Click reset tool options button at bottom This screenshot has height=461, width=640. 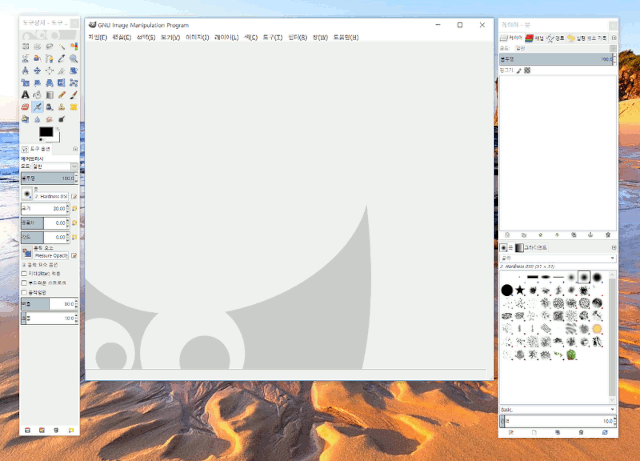click(72, 430)
